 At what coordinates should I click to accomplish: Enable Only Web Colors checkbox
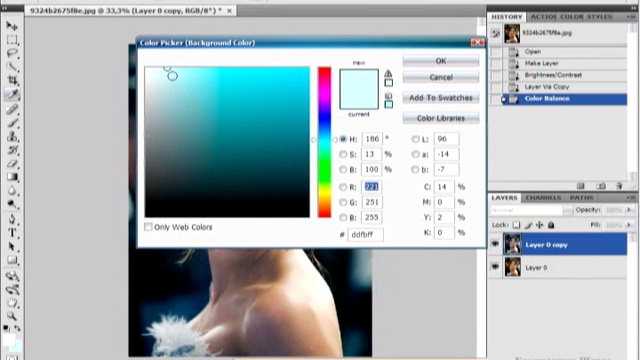tap(148, 227)
